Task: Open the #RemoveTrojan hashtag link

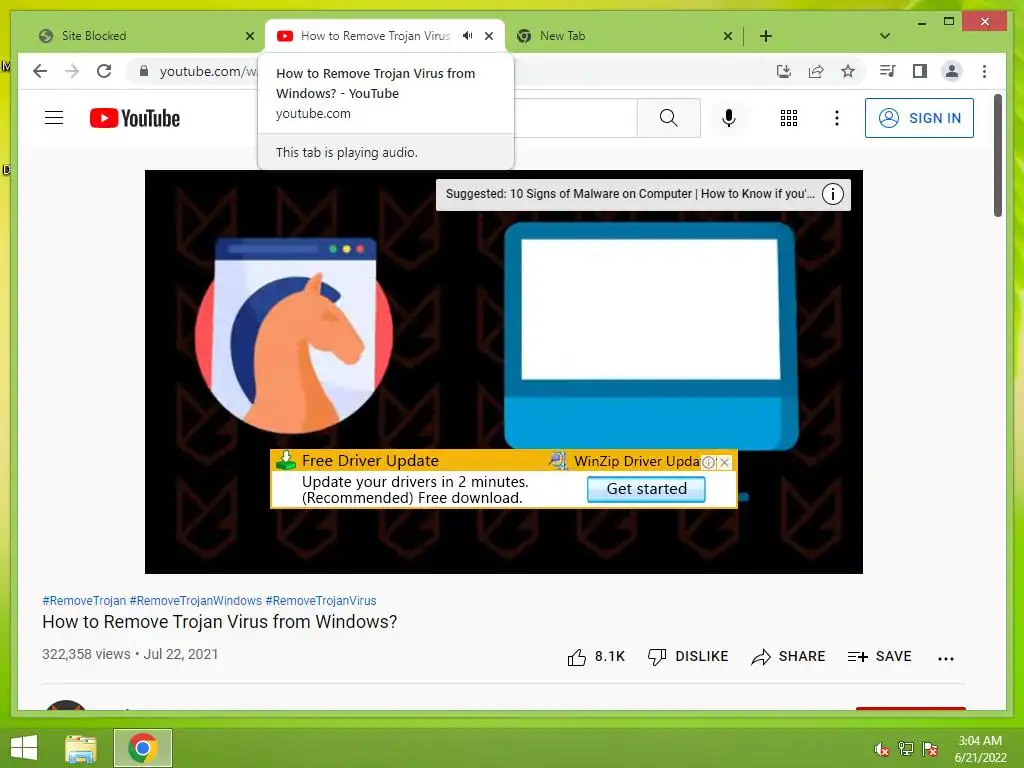Action: click(84, 601)
